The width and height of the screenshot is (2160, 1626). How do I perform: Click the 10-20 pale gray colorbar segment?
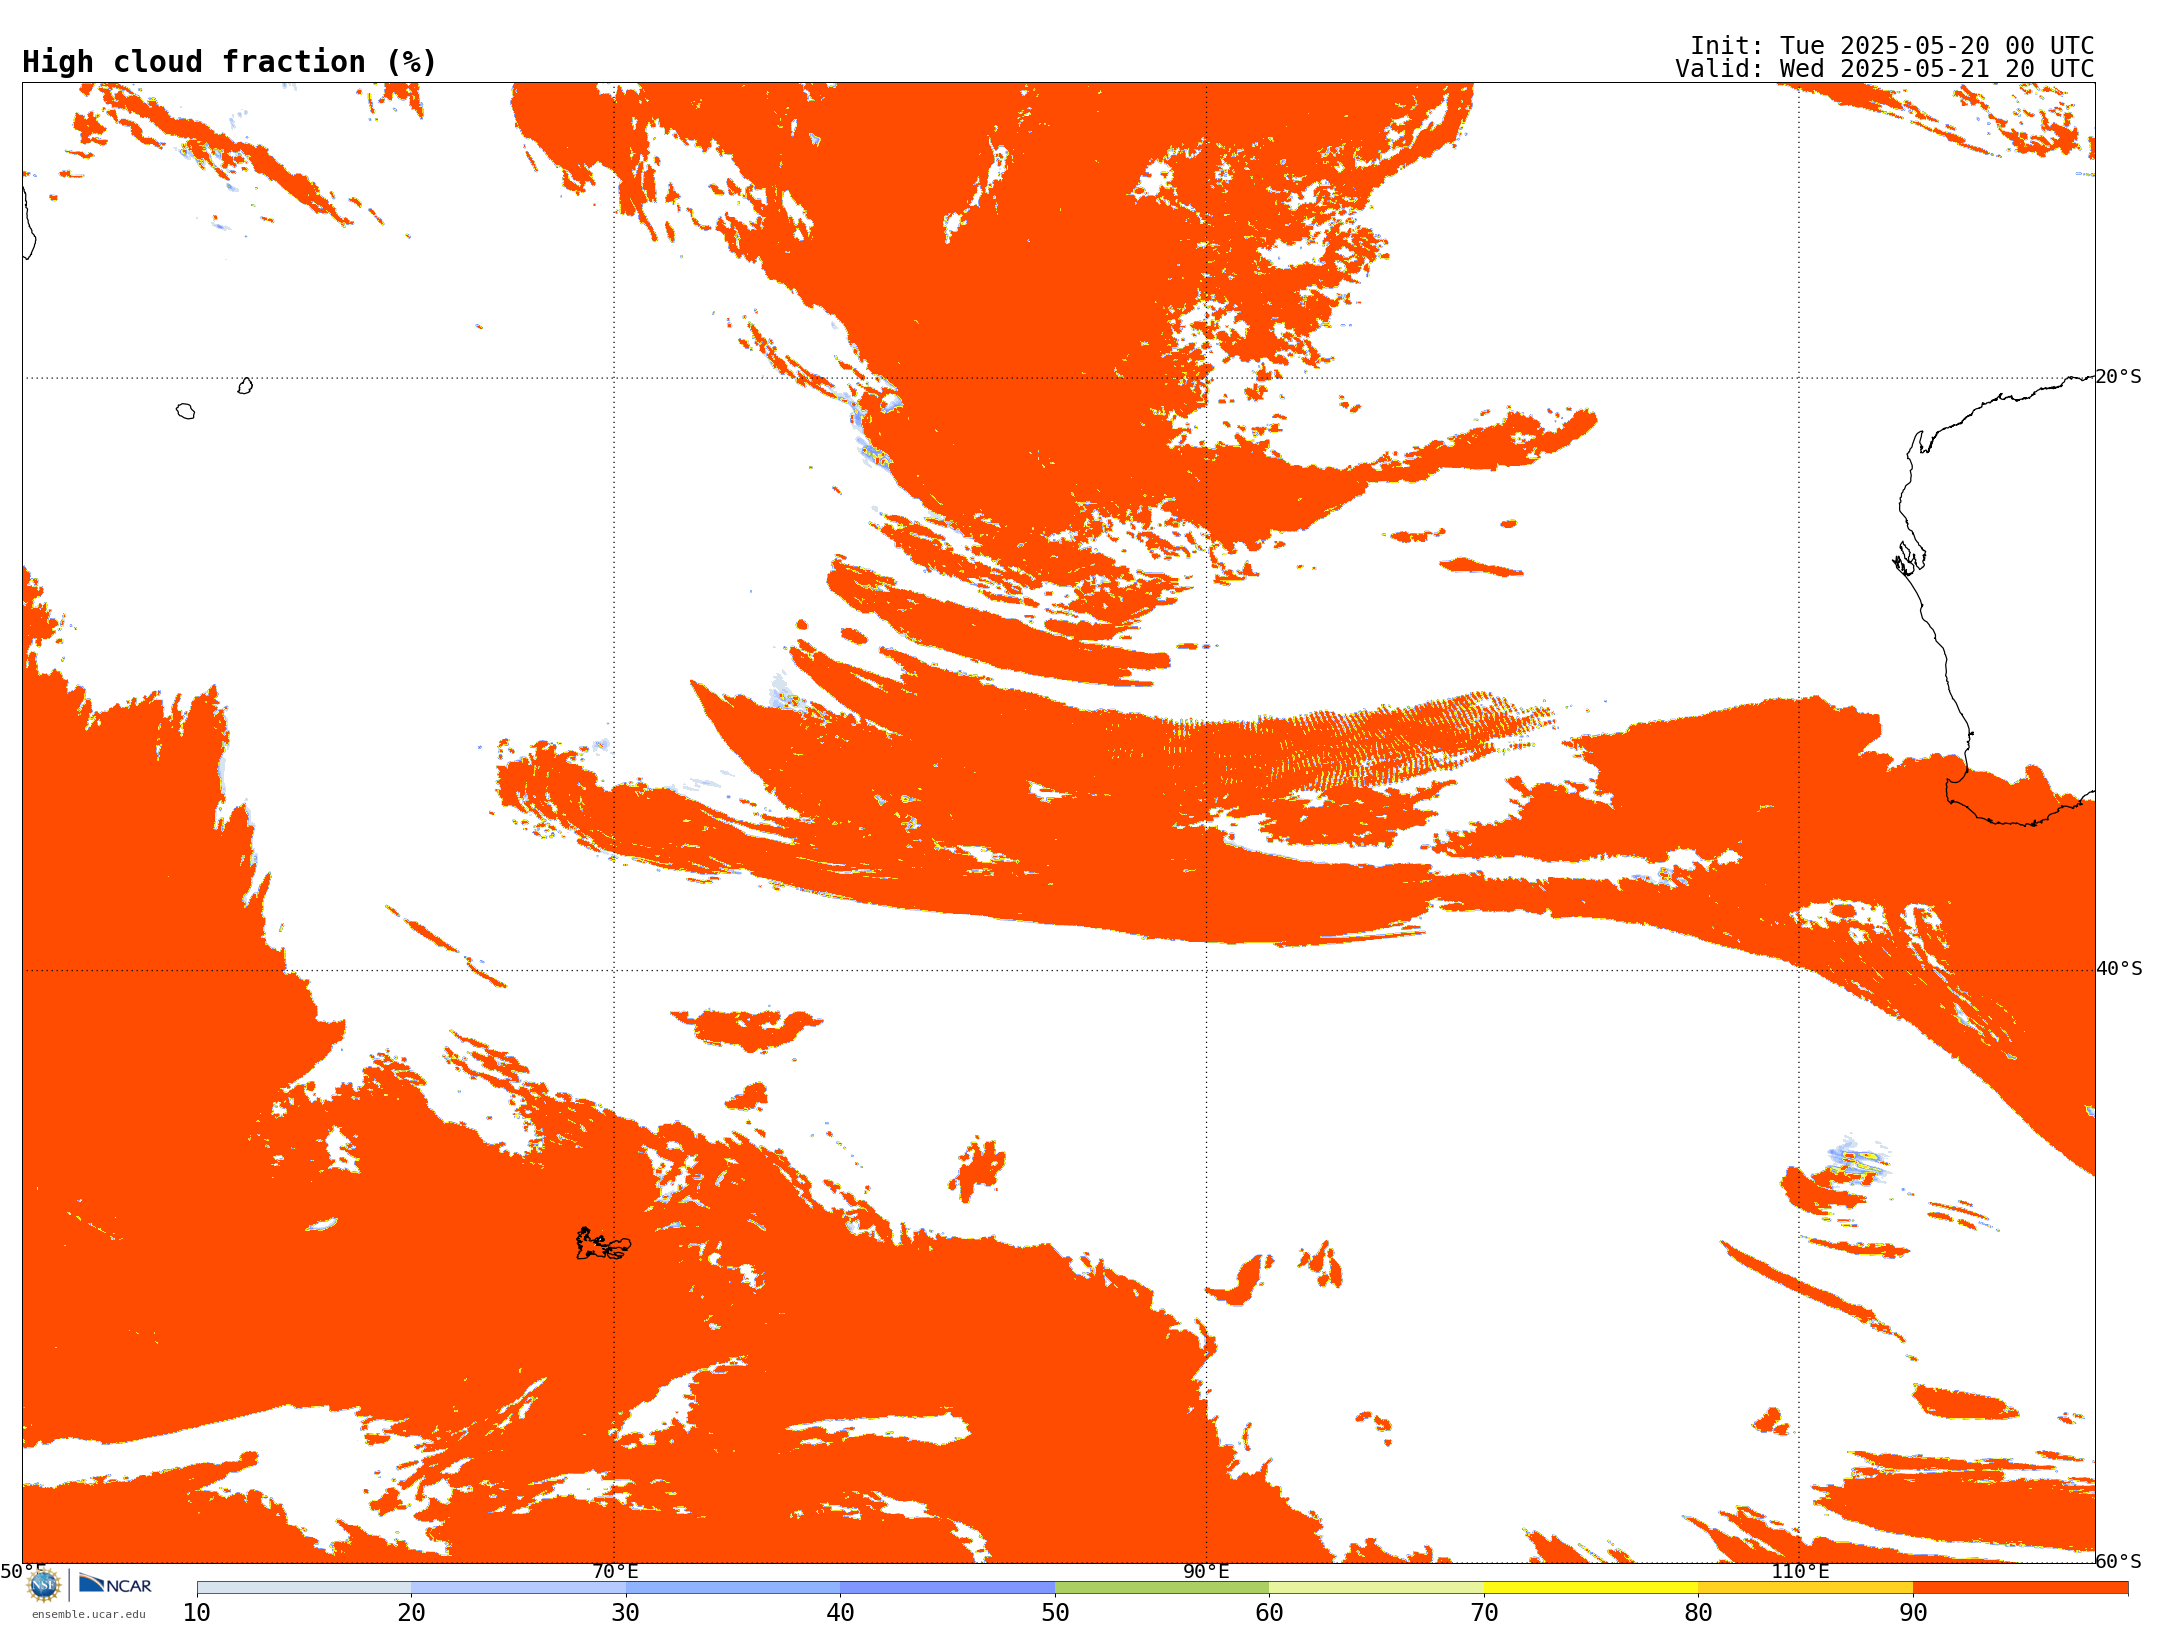[304, 1588]
